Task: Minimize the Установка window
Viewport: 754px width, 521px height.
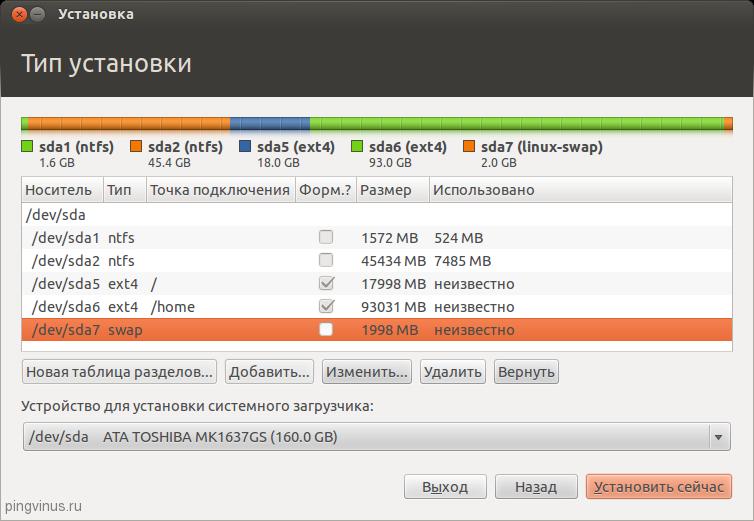Action: pyautogui.click(x=37, y=14)
